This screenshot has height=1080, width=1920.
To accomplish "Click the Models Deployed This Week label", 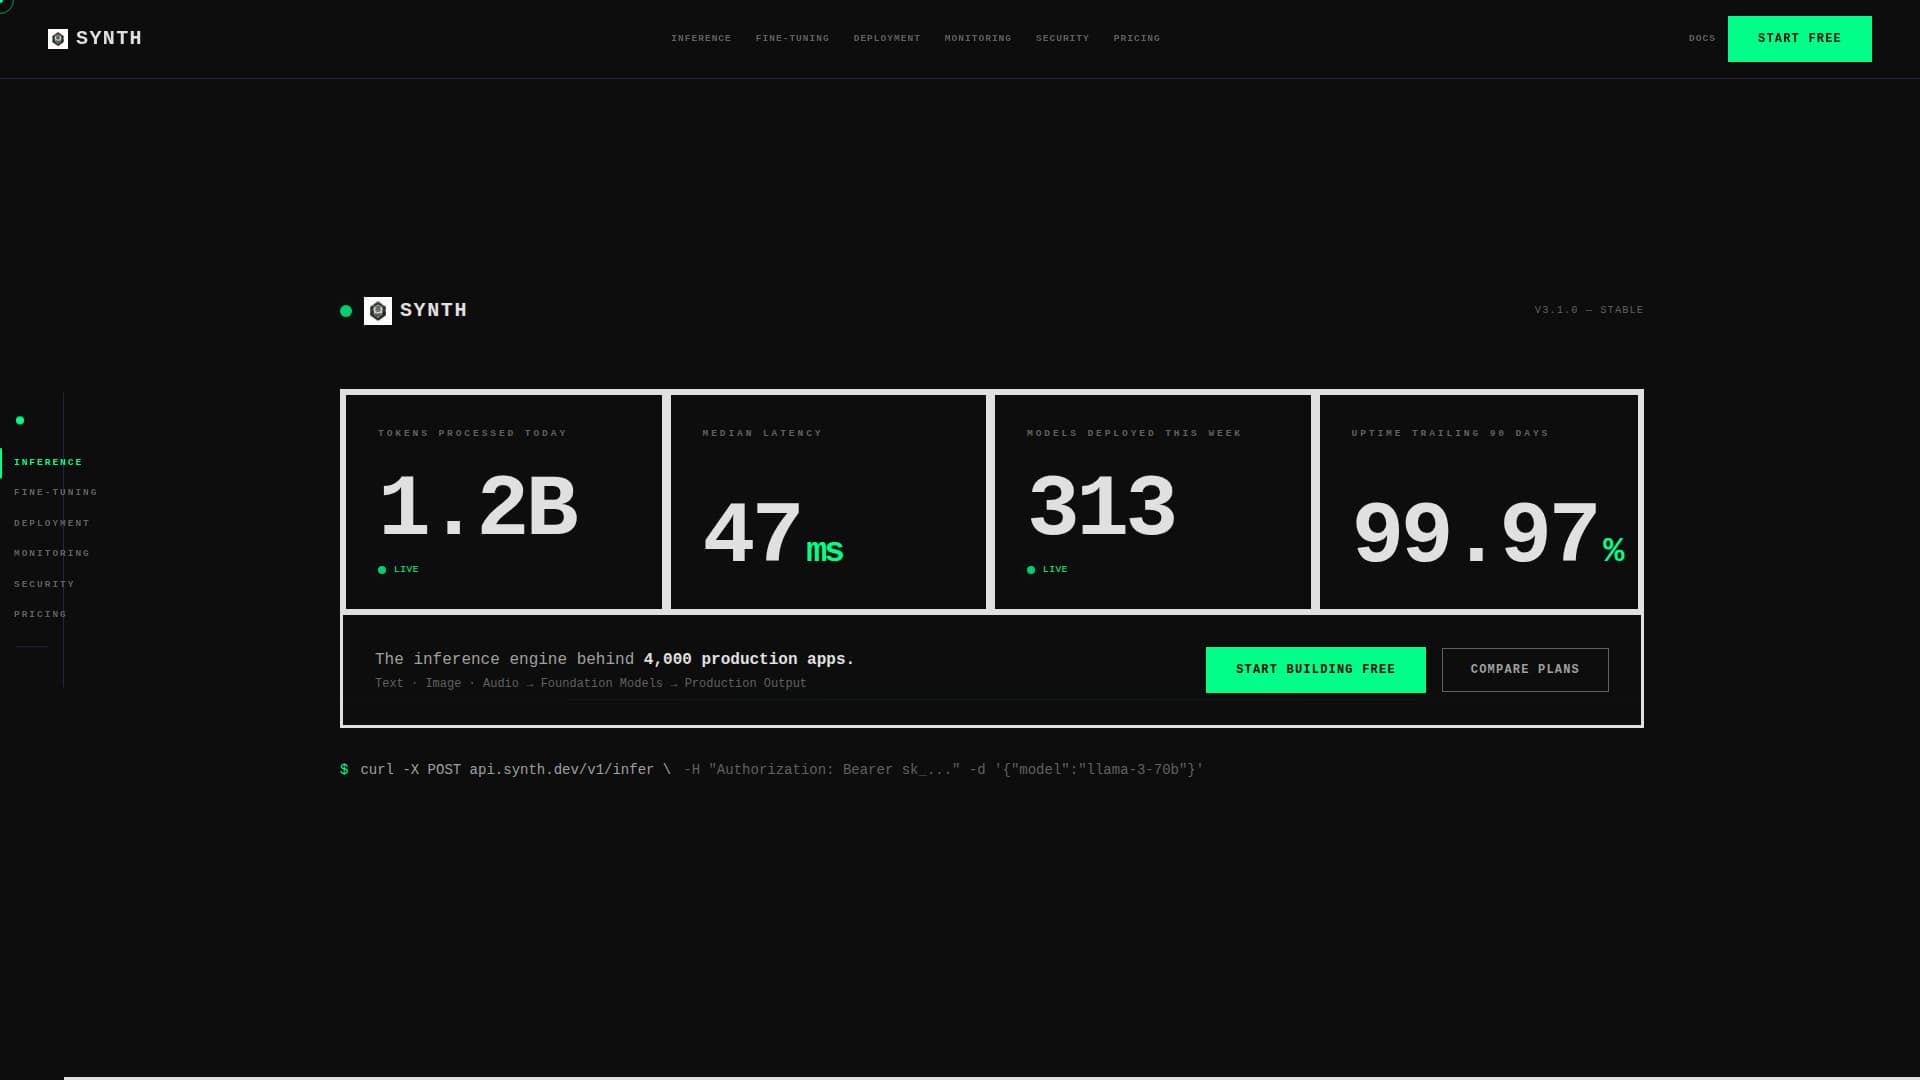I will (1134, 433).
